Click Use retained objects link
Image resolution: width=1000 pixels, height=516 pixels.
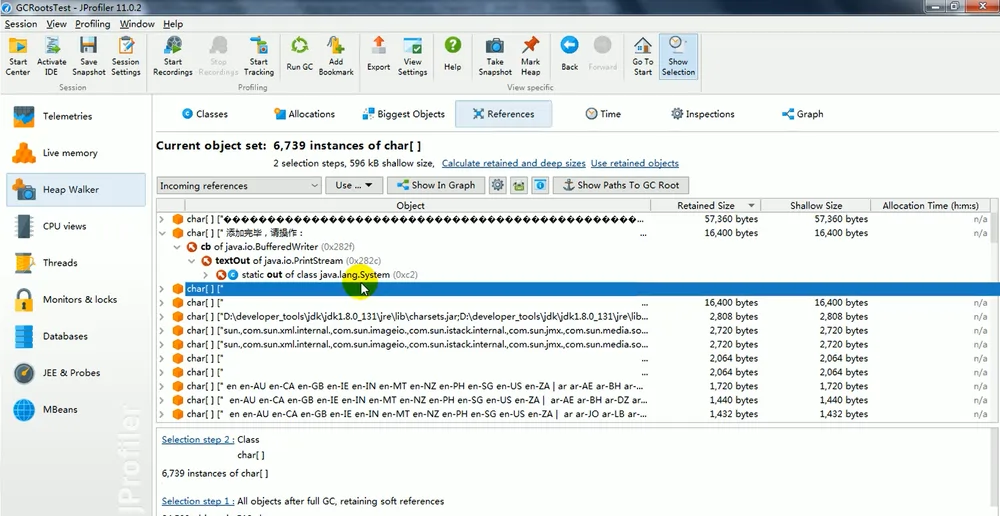pyautogui.click(x=635, y=163)
